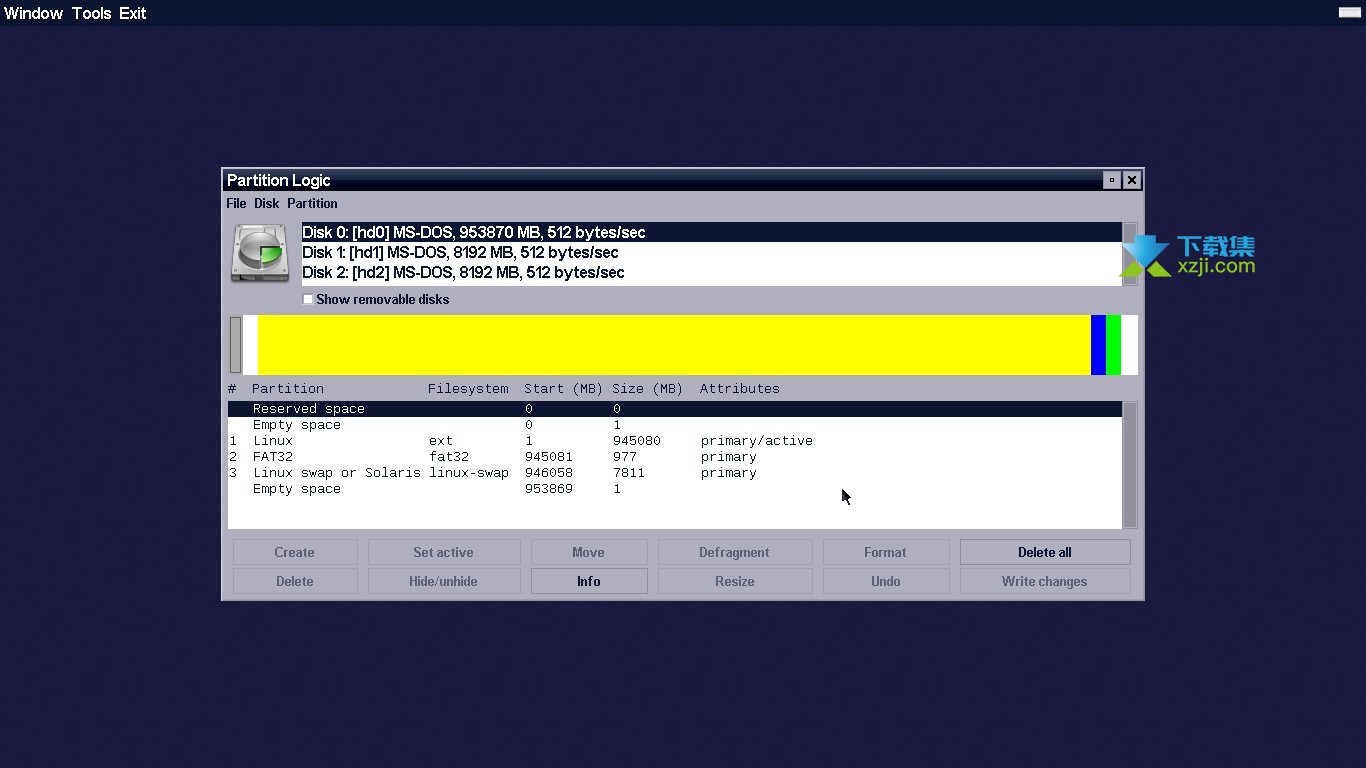Image resolution: width=1366 pixels, height=768 pixels.
Task: Toggle Show removable disks checkbox
Action: click(x=308, y=299)
